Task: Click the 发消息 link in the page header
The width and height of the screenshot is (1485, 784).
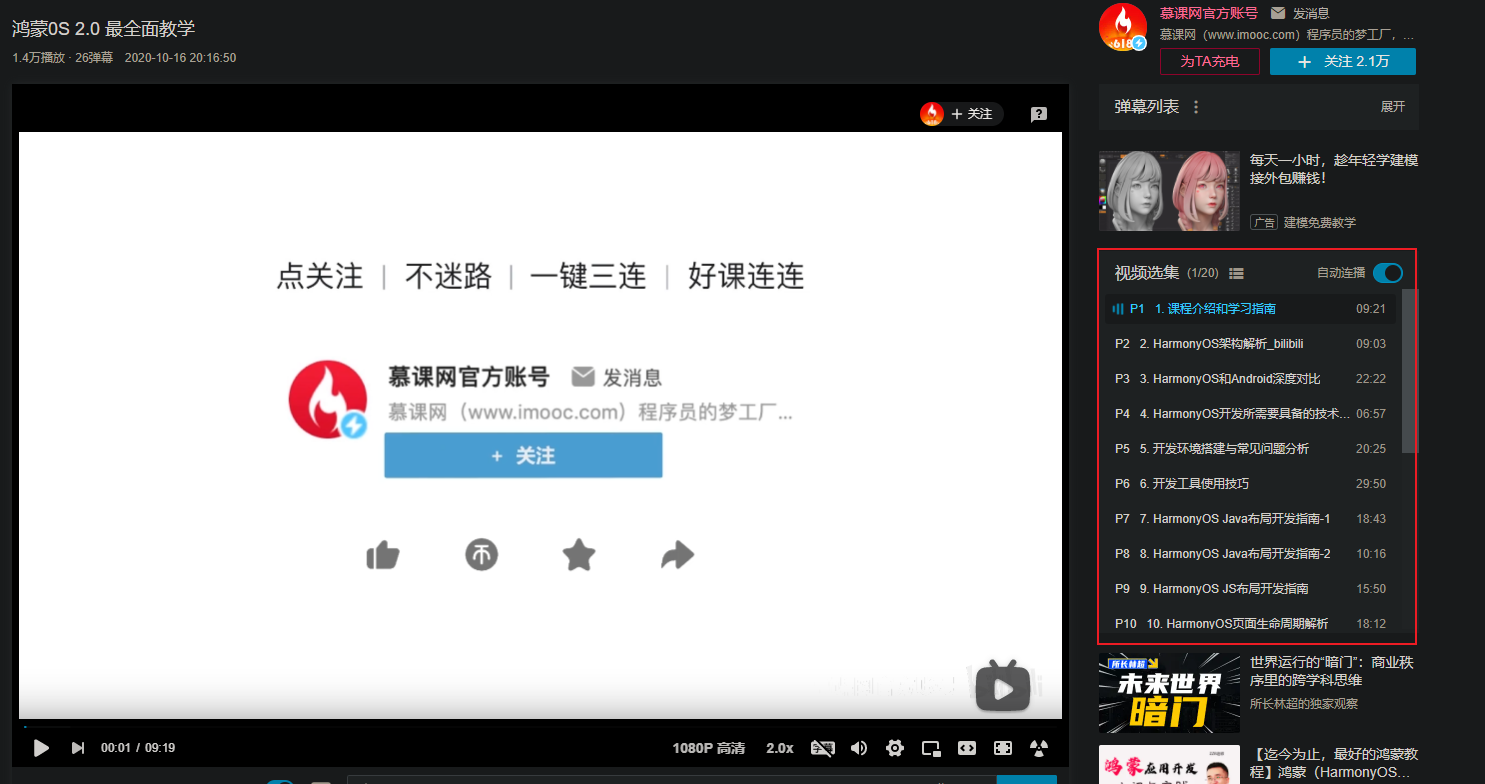Action: tap(1311, 13)
